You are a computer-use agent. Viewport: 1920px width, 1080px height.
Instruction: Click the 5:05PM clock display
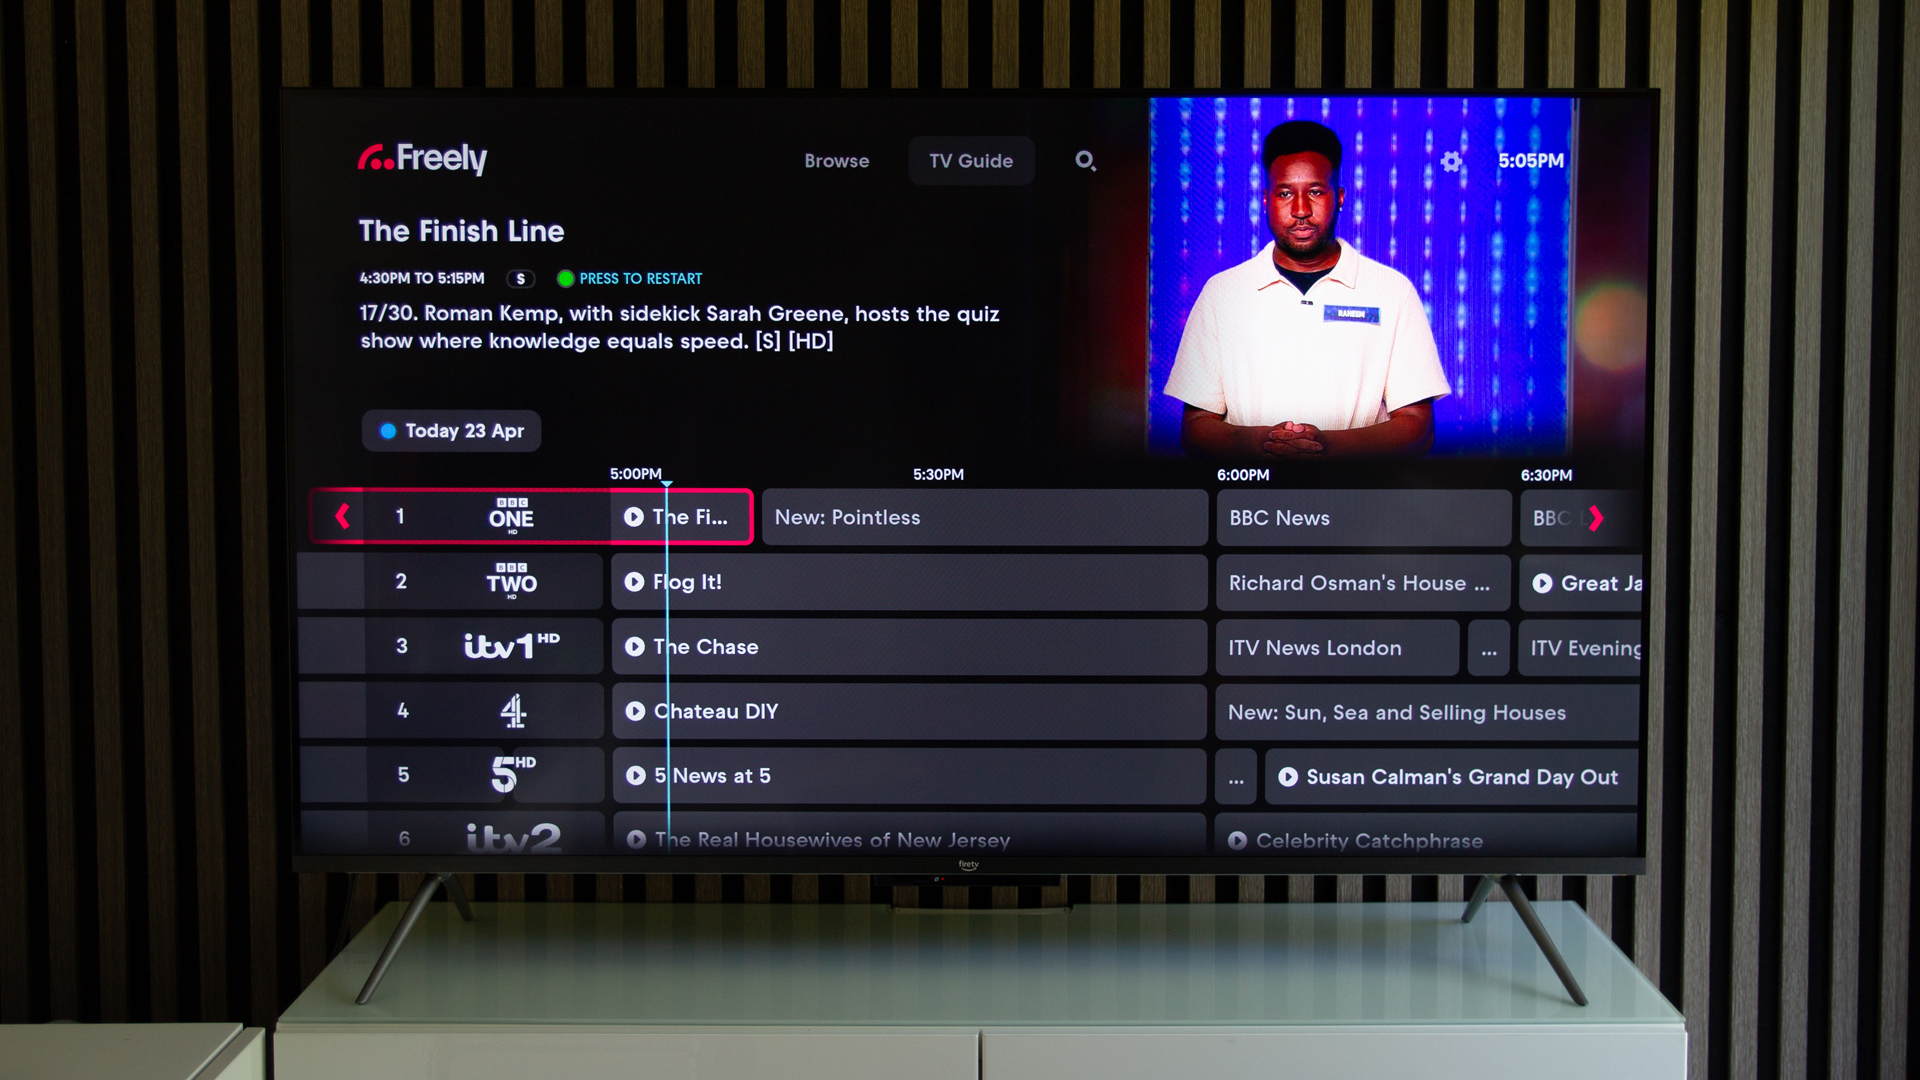click(x=1531, y=161)
